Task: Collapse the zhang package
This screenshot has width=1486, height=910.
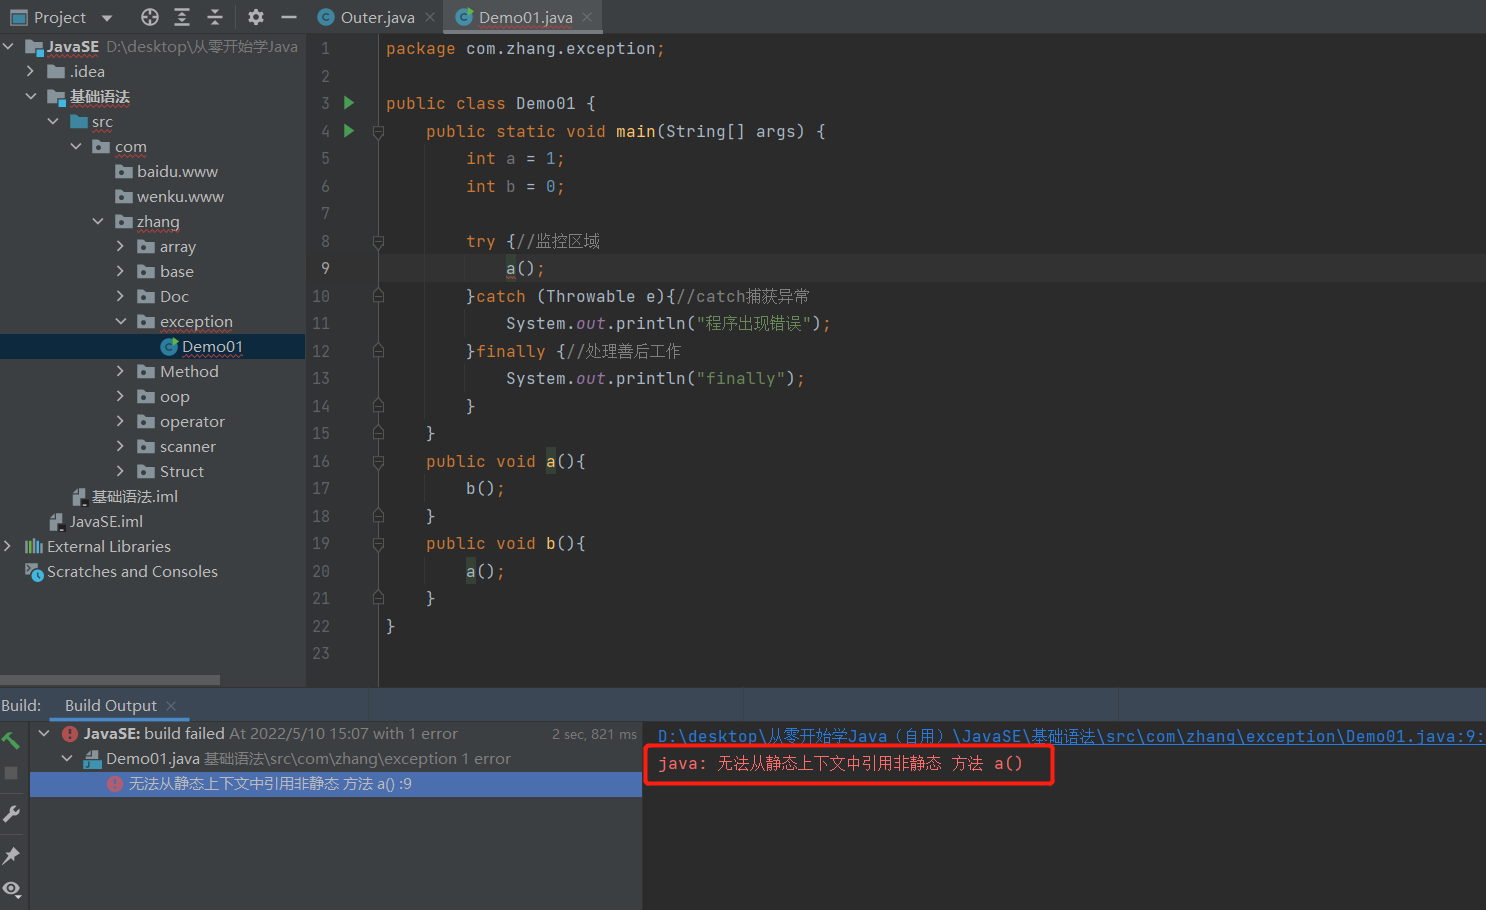Action: coord(98,221)
